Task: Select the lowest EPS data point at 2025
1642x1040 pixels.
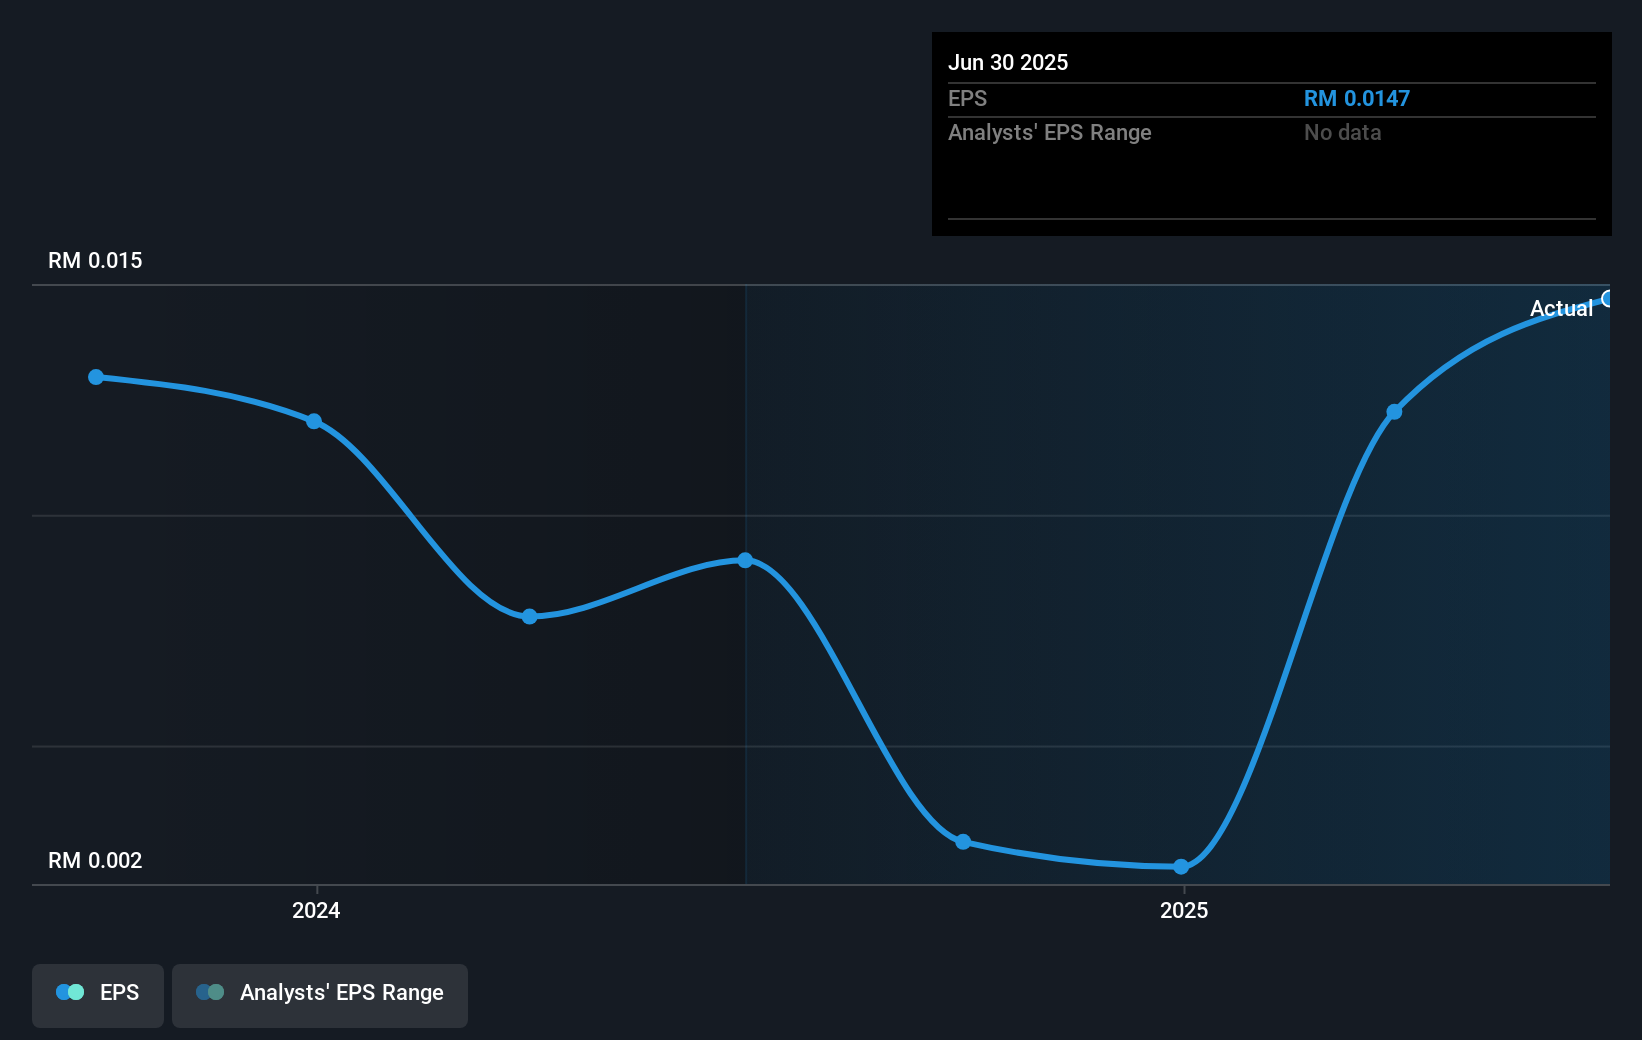Action: [1181, 866]
